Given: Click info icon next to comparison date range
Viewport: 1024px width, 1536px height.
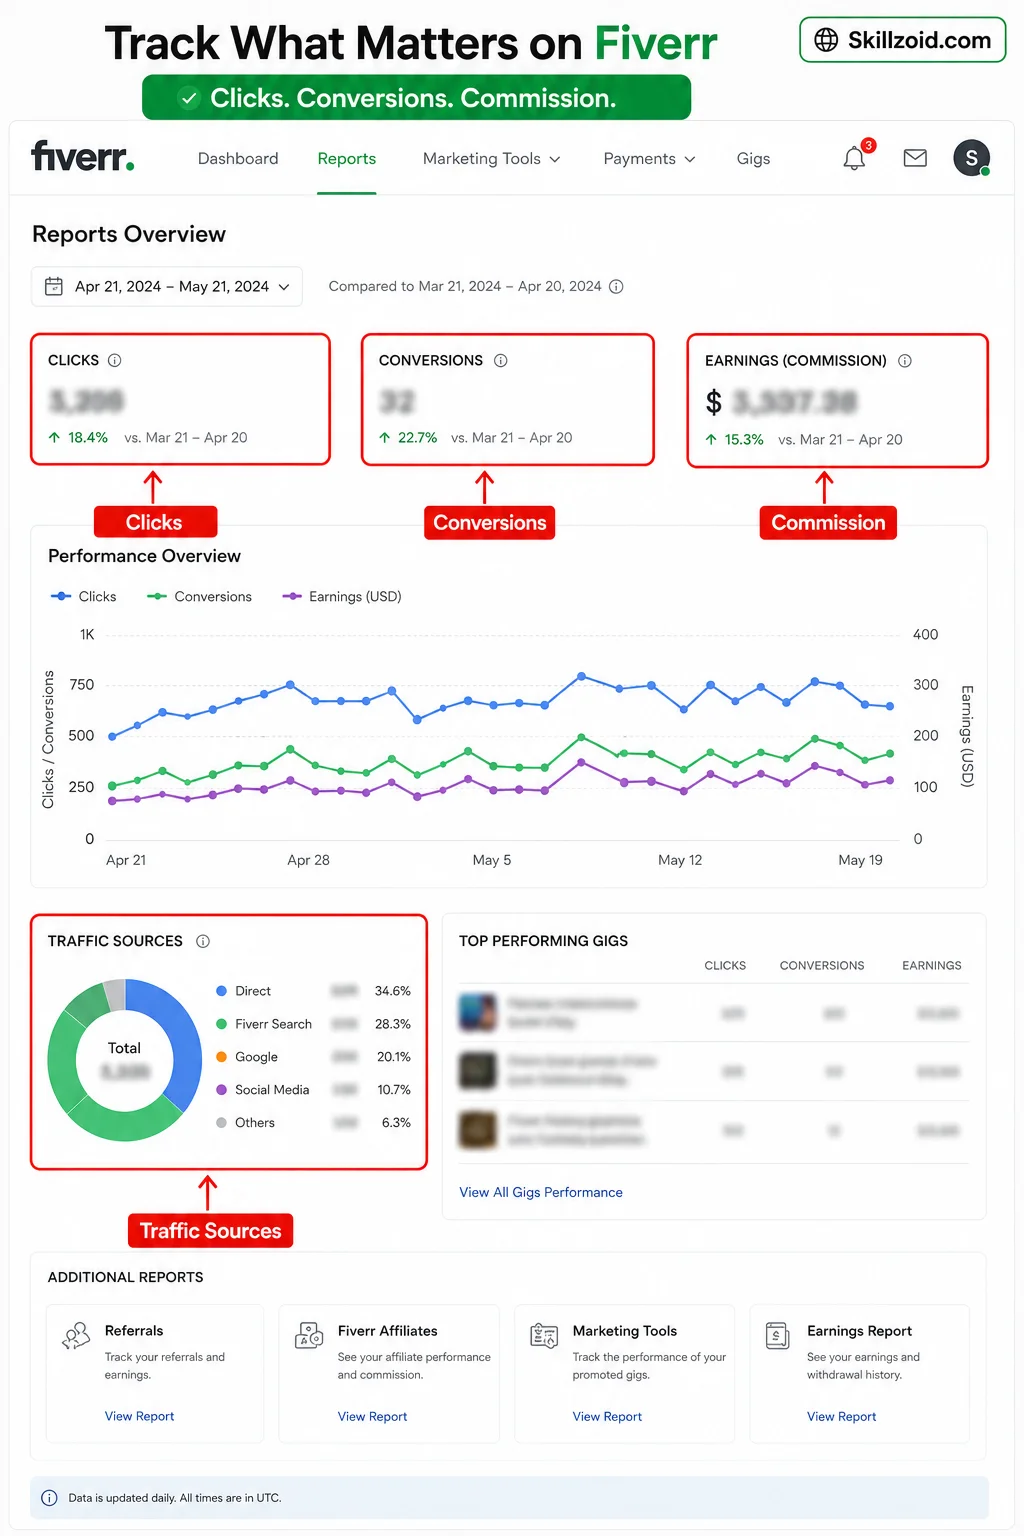Looking at the screenshot, I should point(617,286).
